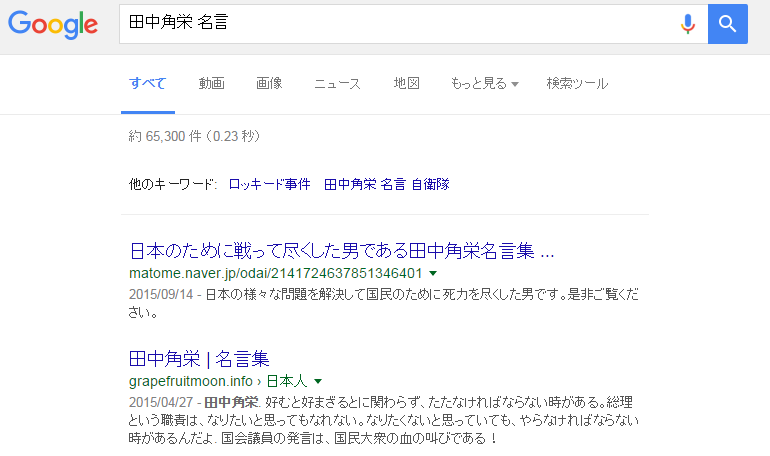Screen dimensions: 770x456
Task: Click the 2015/04/27 snippet date
Action: [161, 402]
